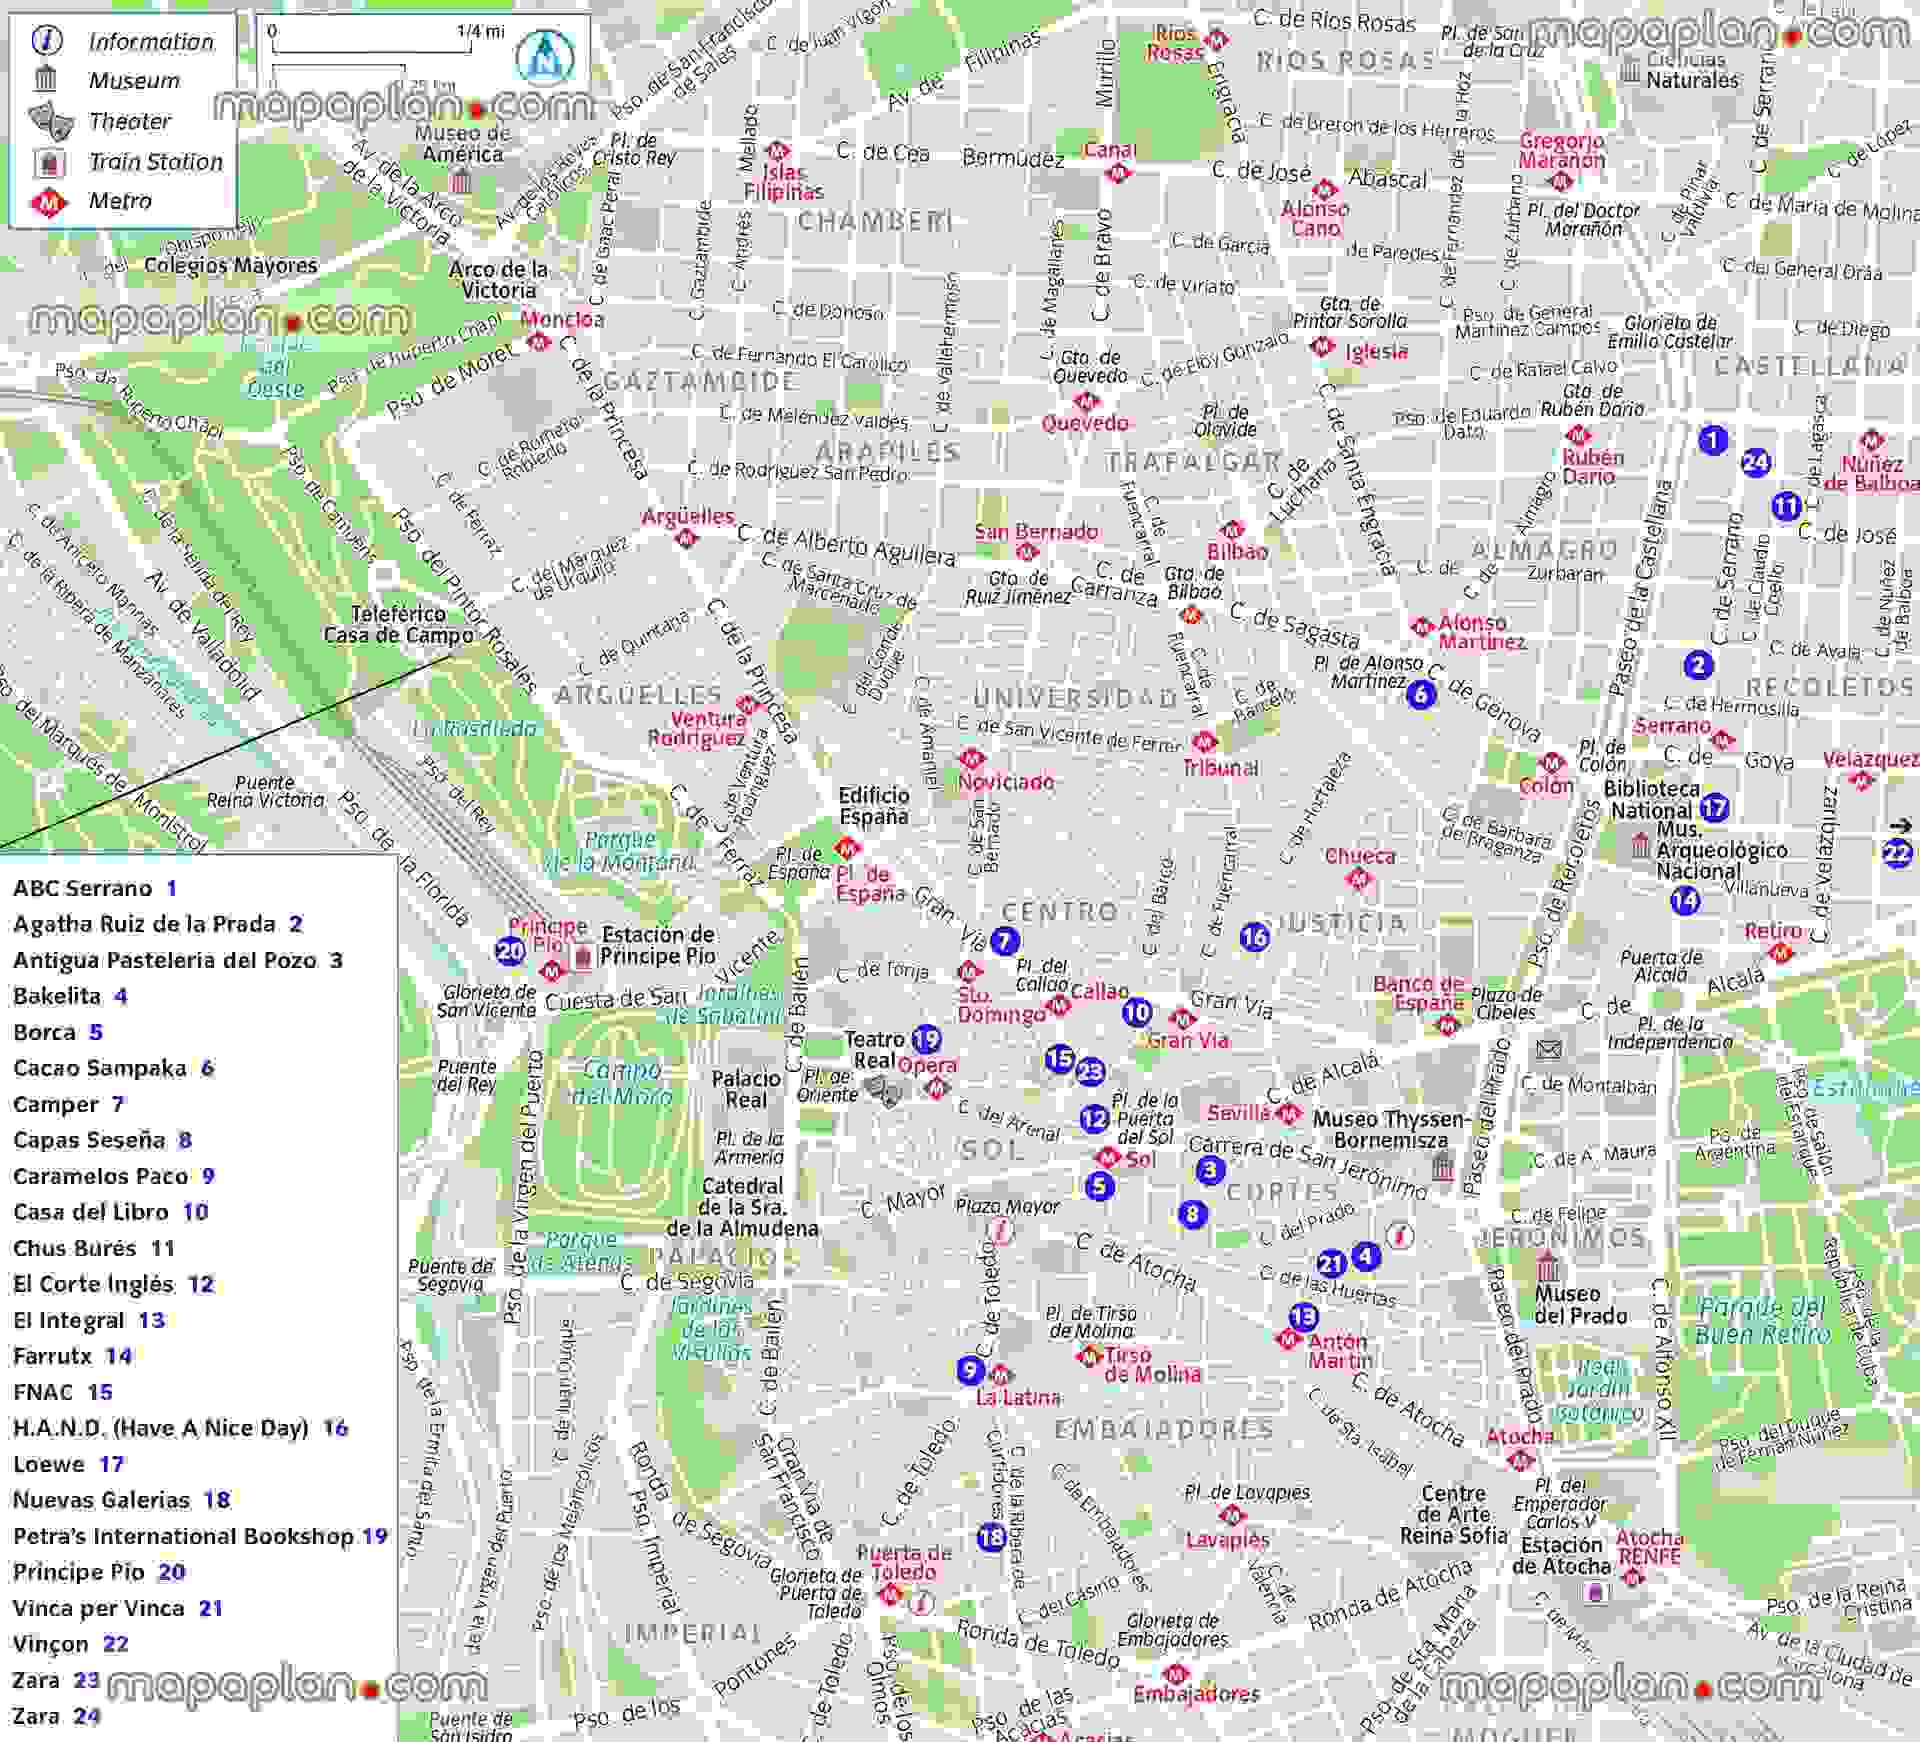This screenshot has height=1742, width=1920.
Task: Select blue marker 13 above Antón Martín
Action: tap(1303, 1316)
